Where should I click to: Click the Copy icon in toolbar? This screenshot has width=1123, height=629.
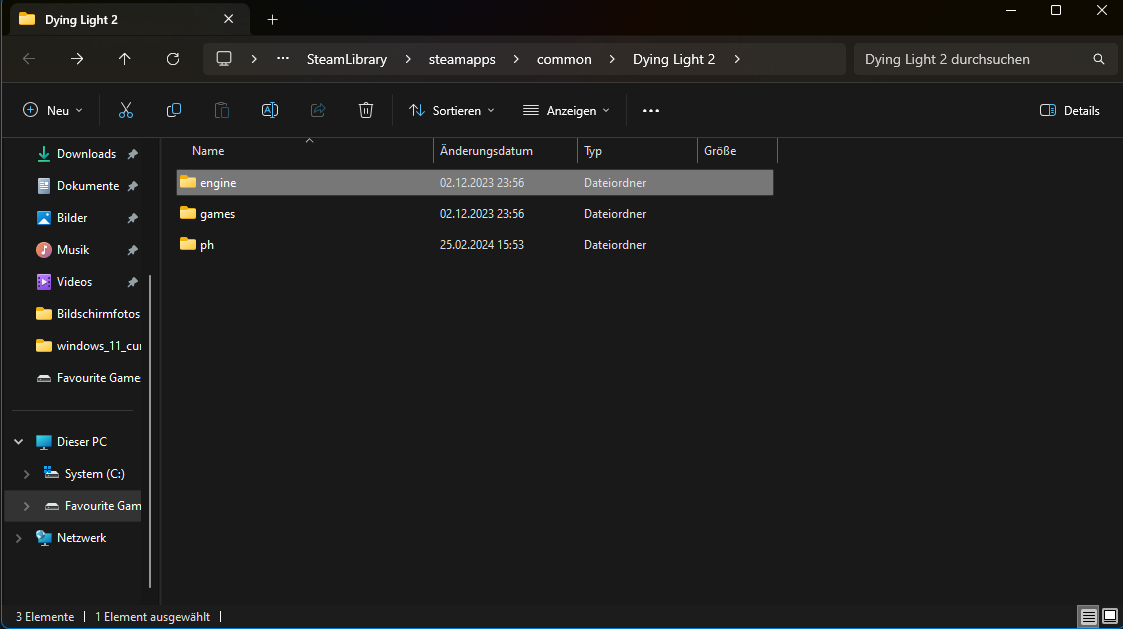(174, 110)
